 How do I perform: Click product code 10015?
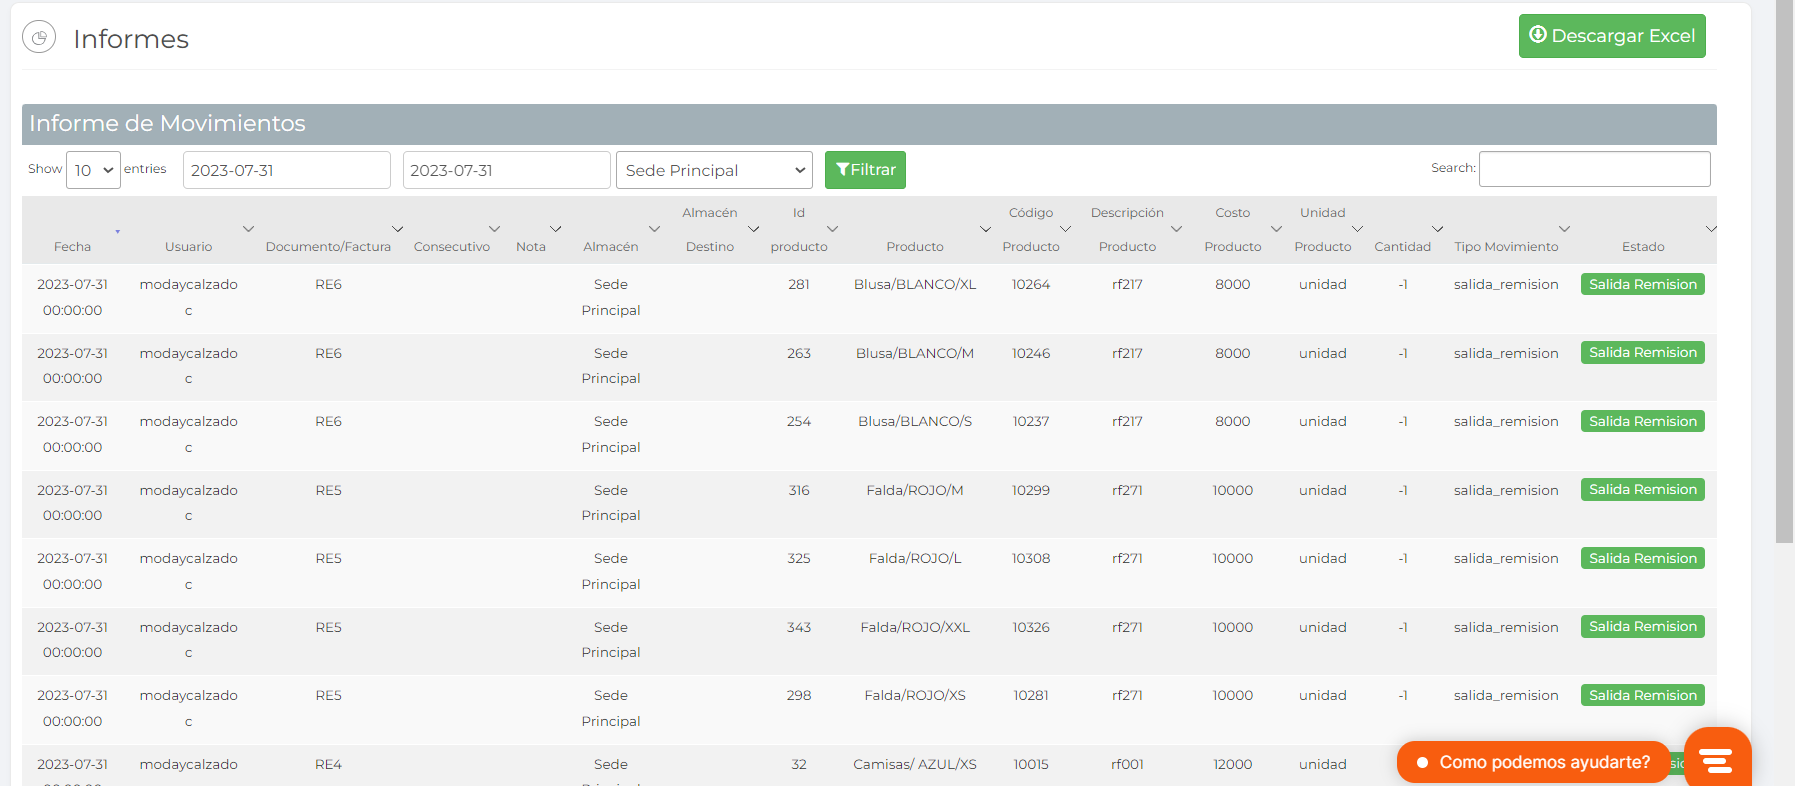click(1031, 764)
